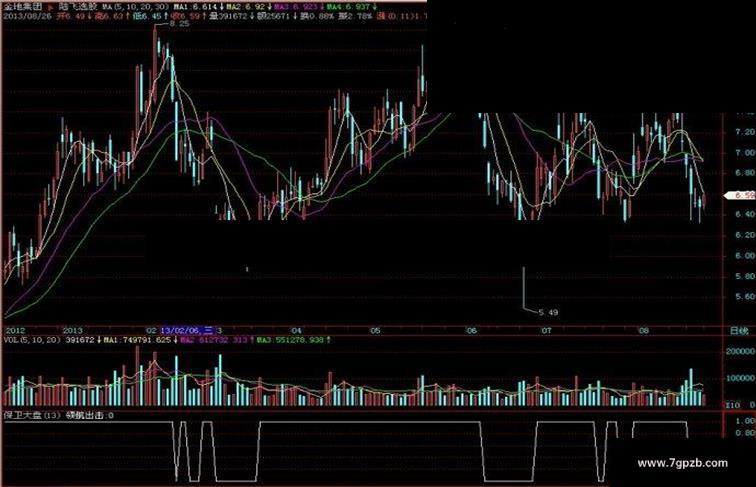The width and height of the screenshot is (756, 487).
Task: Click the 5.49 low price label
Action: pos(548,312)
